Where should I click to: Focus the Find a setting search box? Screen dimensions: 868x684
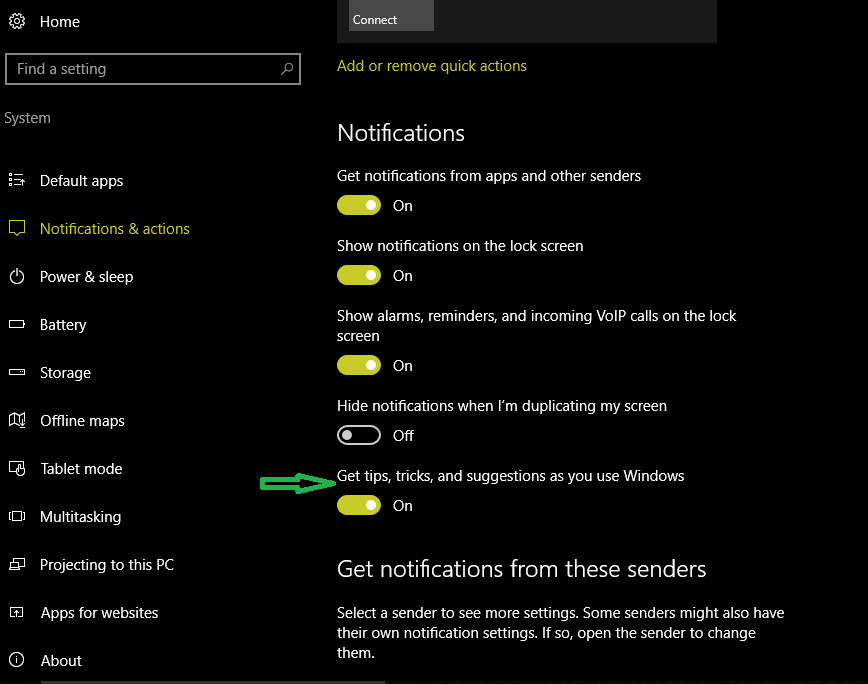[153, 69]
